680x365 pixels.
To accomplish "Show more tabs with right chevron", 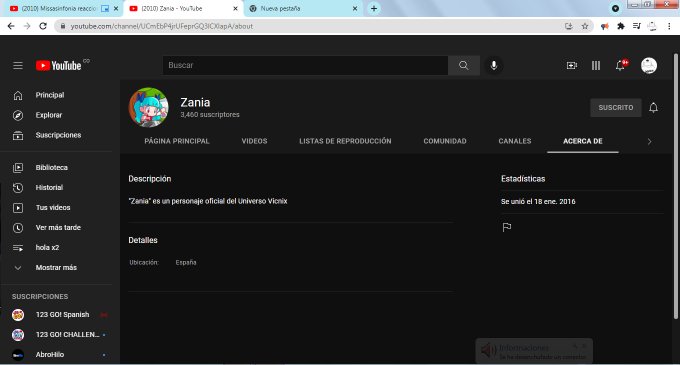I will (649, 142).
